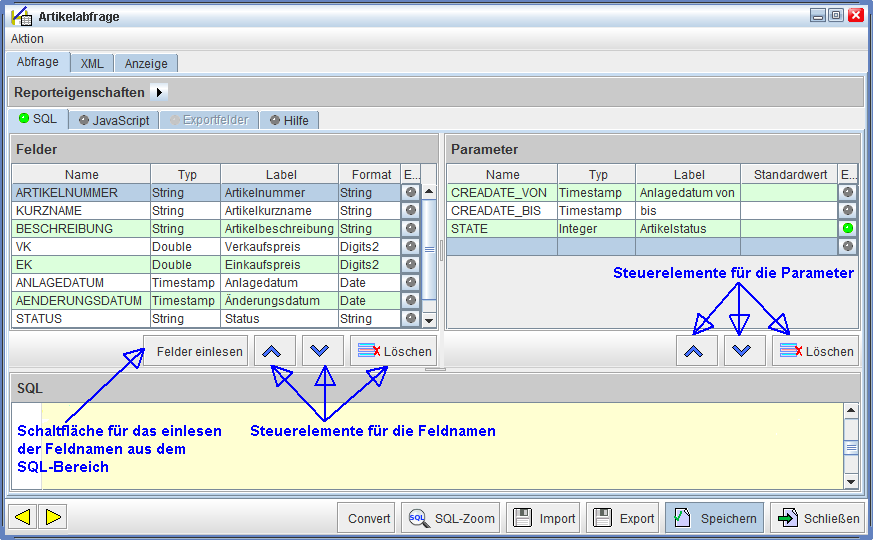Toggle the E... indicator for CREADATE_VON parameter
Viewport: 873px width, 540px height.
coord(847,192)
